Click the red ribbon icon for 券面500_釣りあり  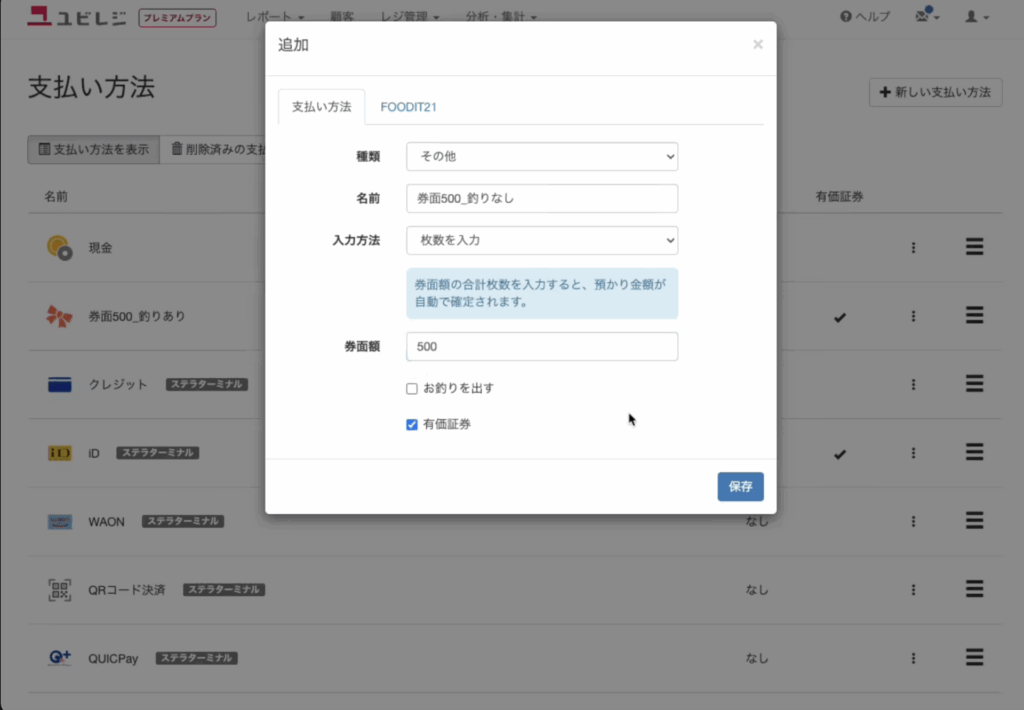[60, 316]
